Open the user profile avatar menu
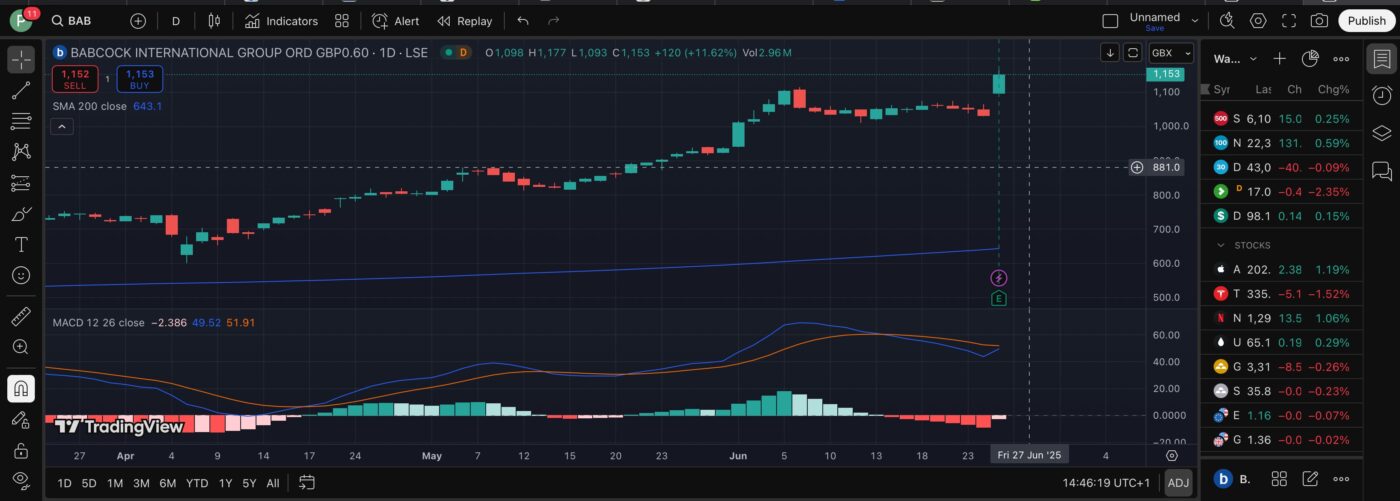The height and width of the screenshot is (501, 1400). click(x=21, y=20)
